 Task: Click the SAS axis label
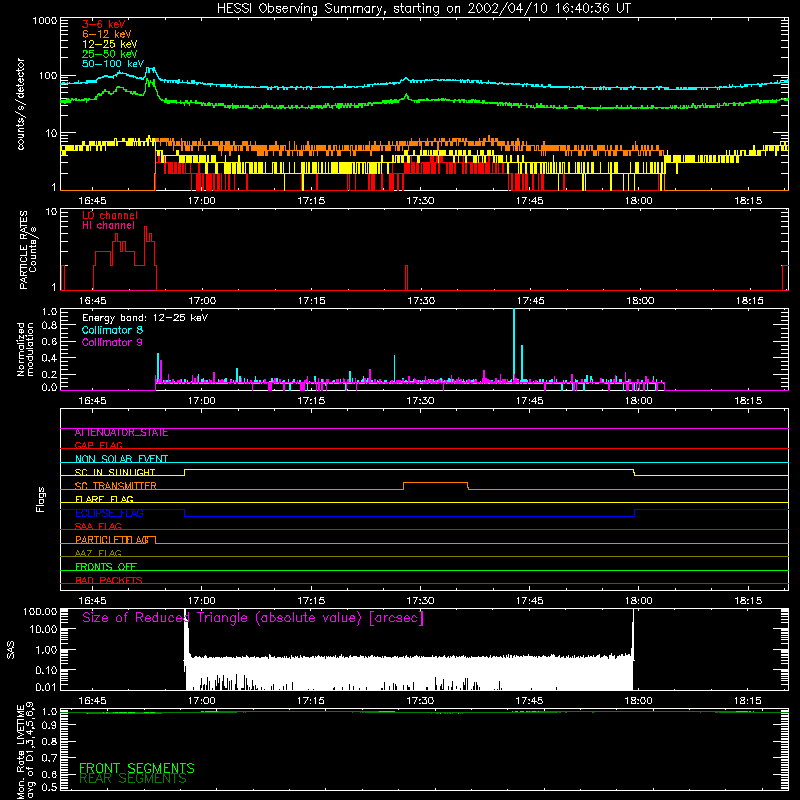11,650
